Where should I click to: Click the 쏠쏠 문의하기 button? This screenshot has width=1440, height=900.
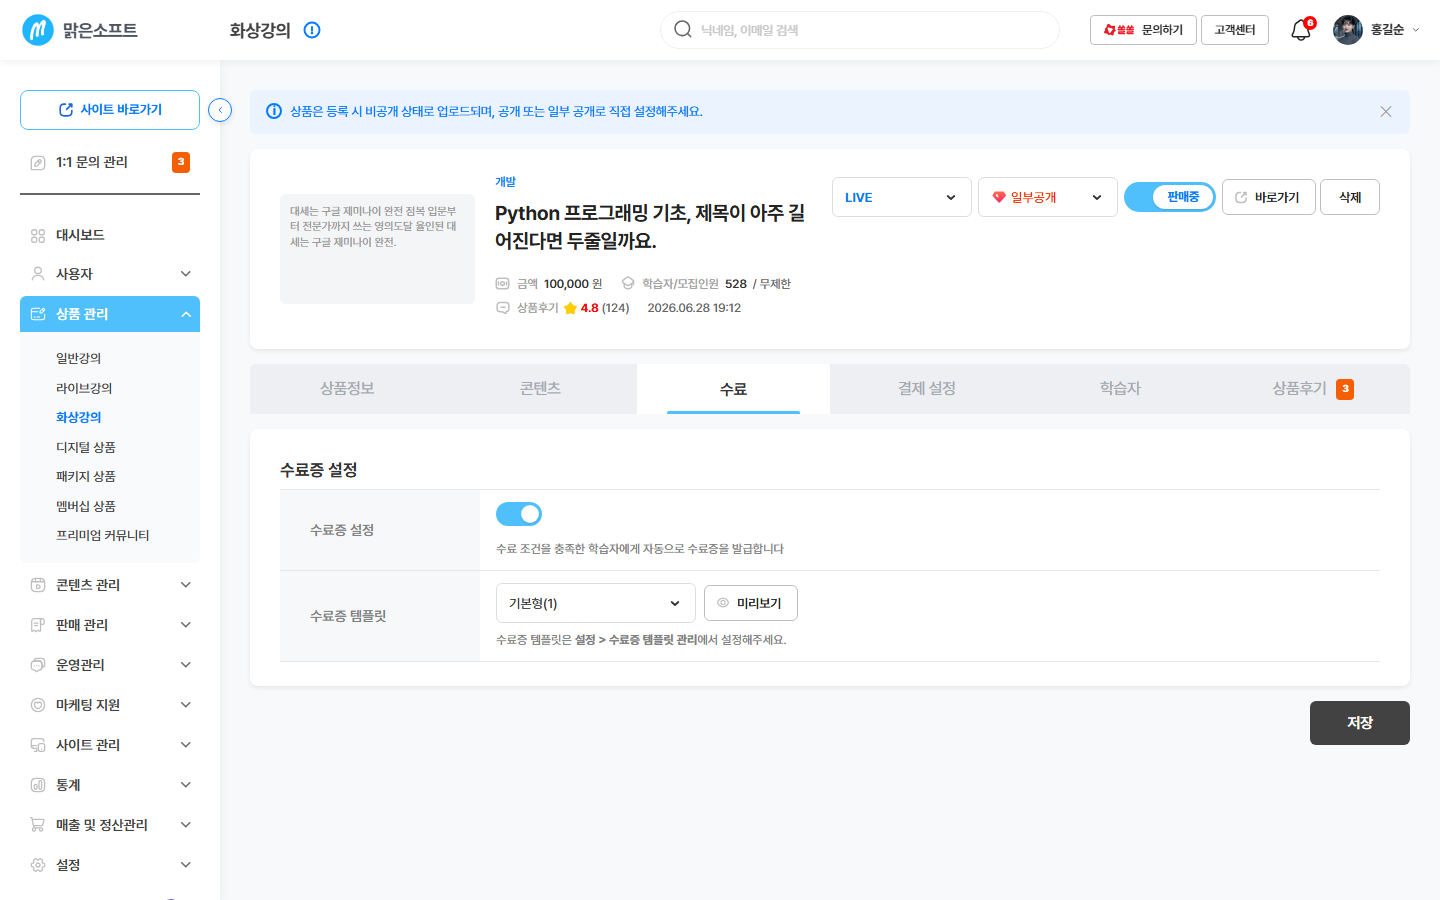tap(1143, 30)
